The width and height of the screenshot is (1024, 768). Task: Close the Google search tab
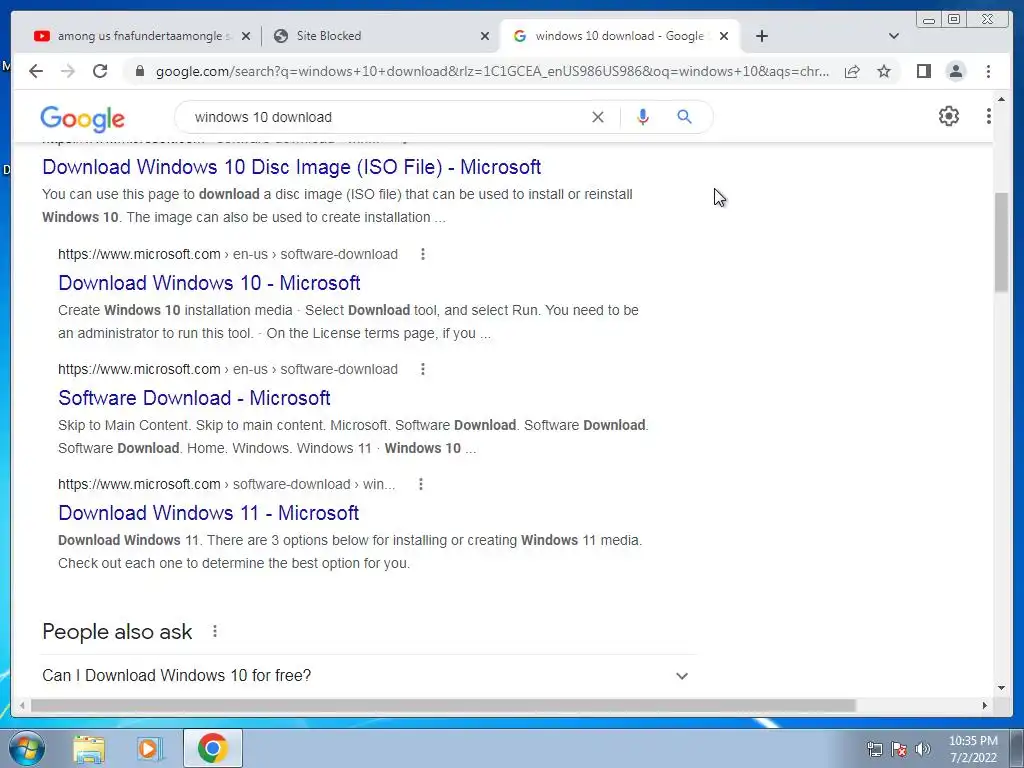[x=724, y=36]
